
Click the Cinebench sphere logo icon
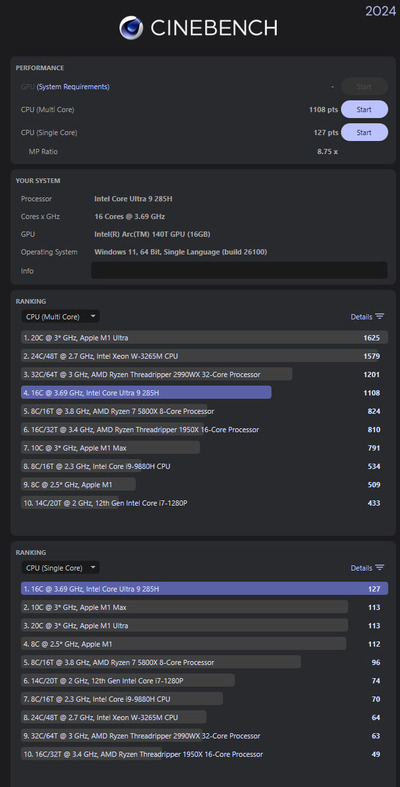(131, 28)
